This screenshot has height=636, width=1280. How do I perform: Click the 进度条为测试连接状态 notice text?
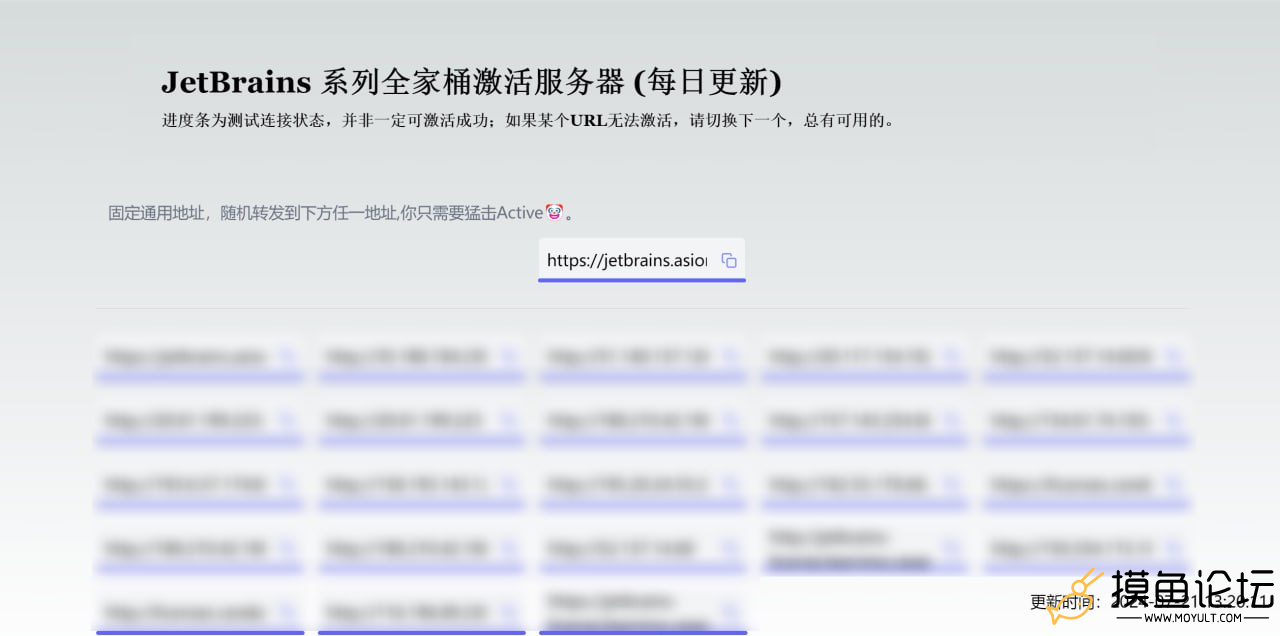528,121
